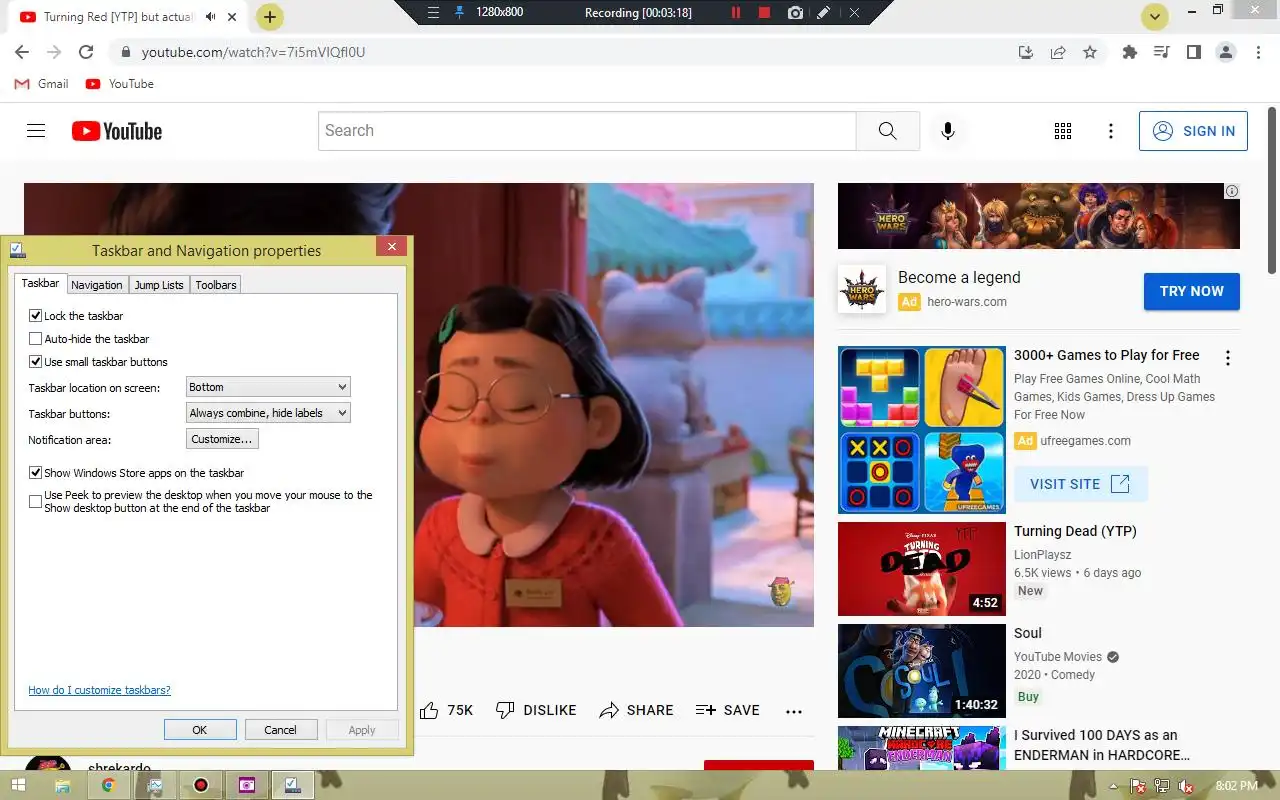Viewport: 1280px width, 800px height.
Task: Save the video to a playlist
Action: pyautogui.click(x=727, y=710)
